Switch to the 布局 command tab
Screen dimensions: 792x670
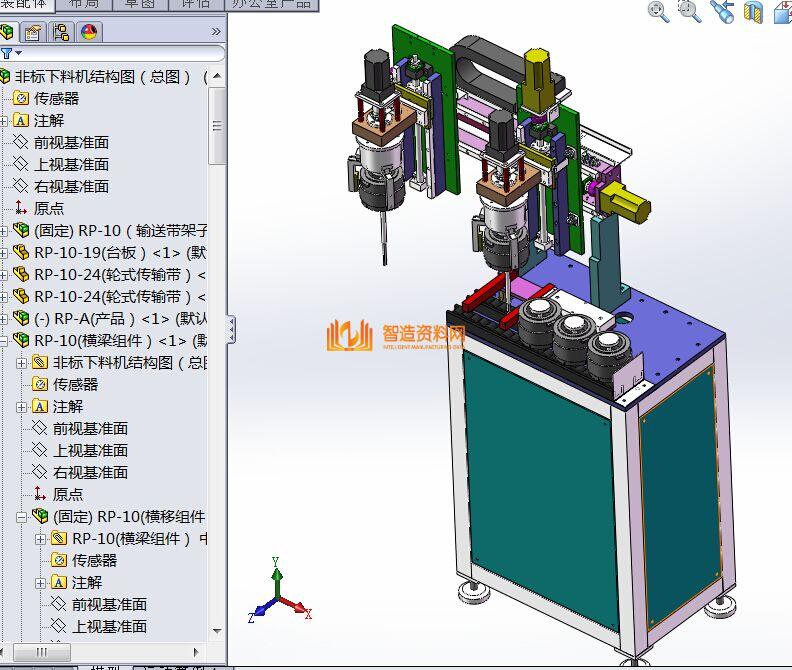coord(83,3)
